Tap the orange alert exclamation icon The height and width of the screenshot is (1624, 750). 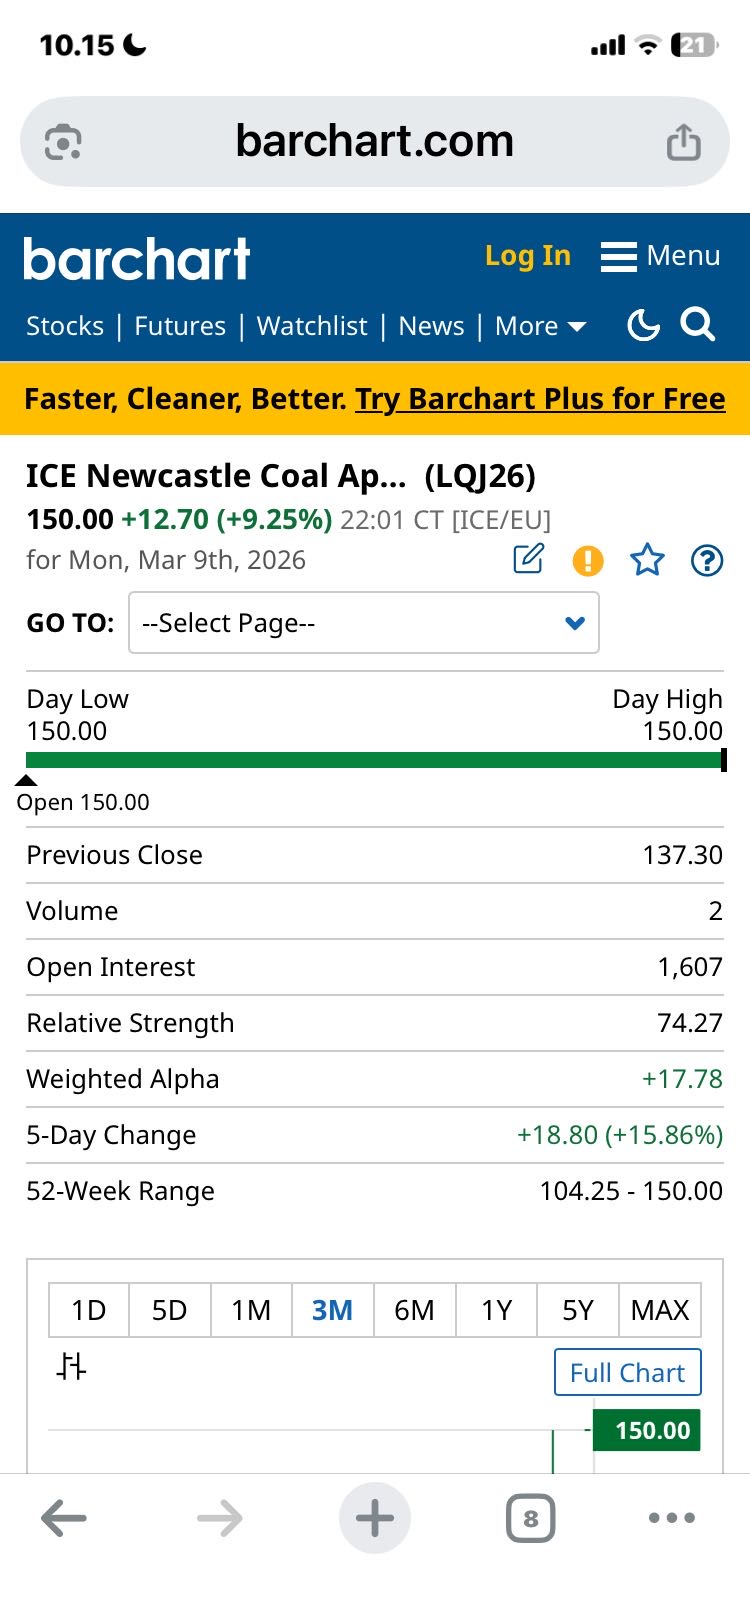tap(588, 561)
